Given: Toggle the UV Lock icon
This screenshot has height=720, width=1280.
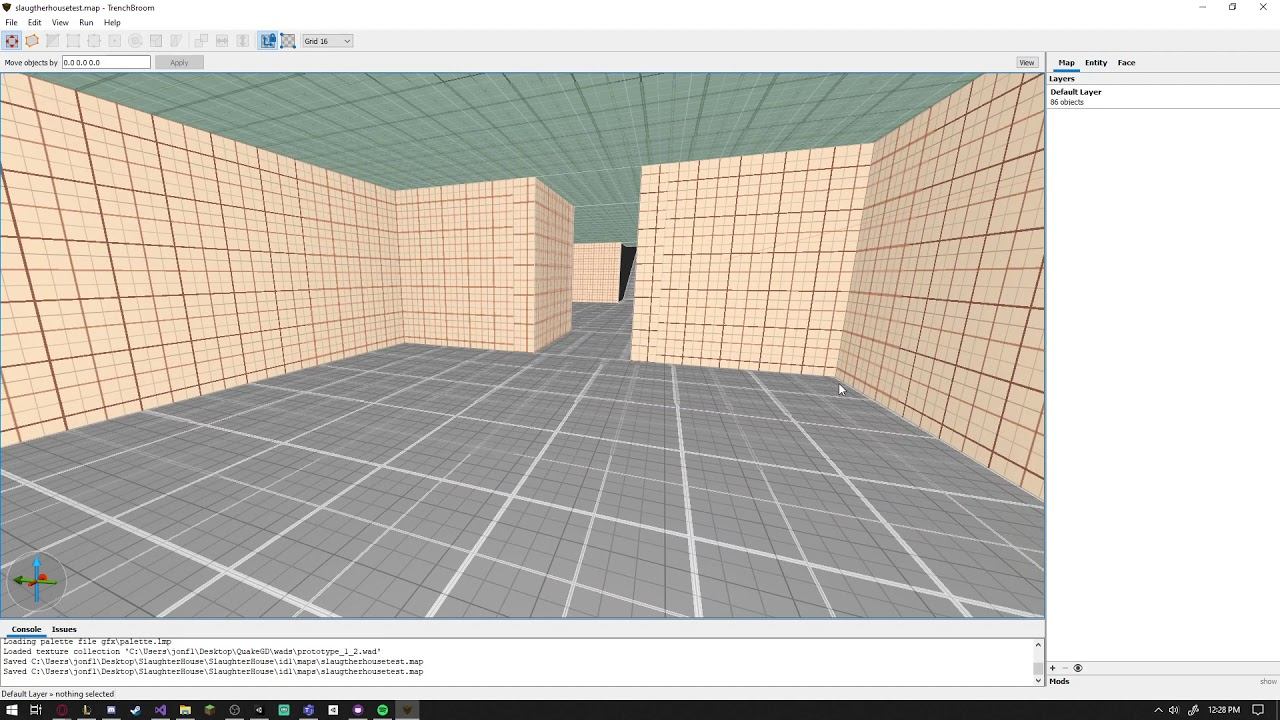Looking at the screenshot, I should point(288,41).
